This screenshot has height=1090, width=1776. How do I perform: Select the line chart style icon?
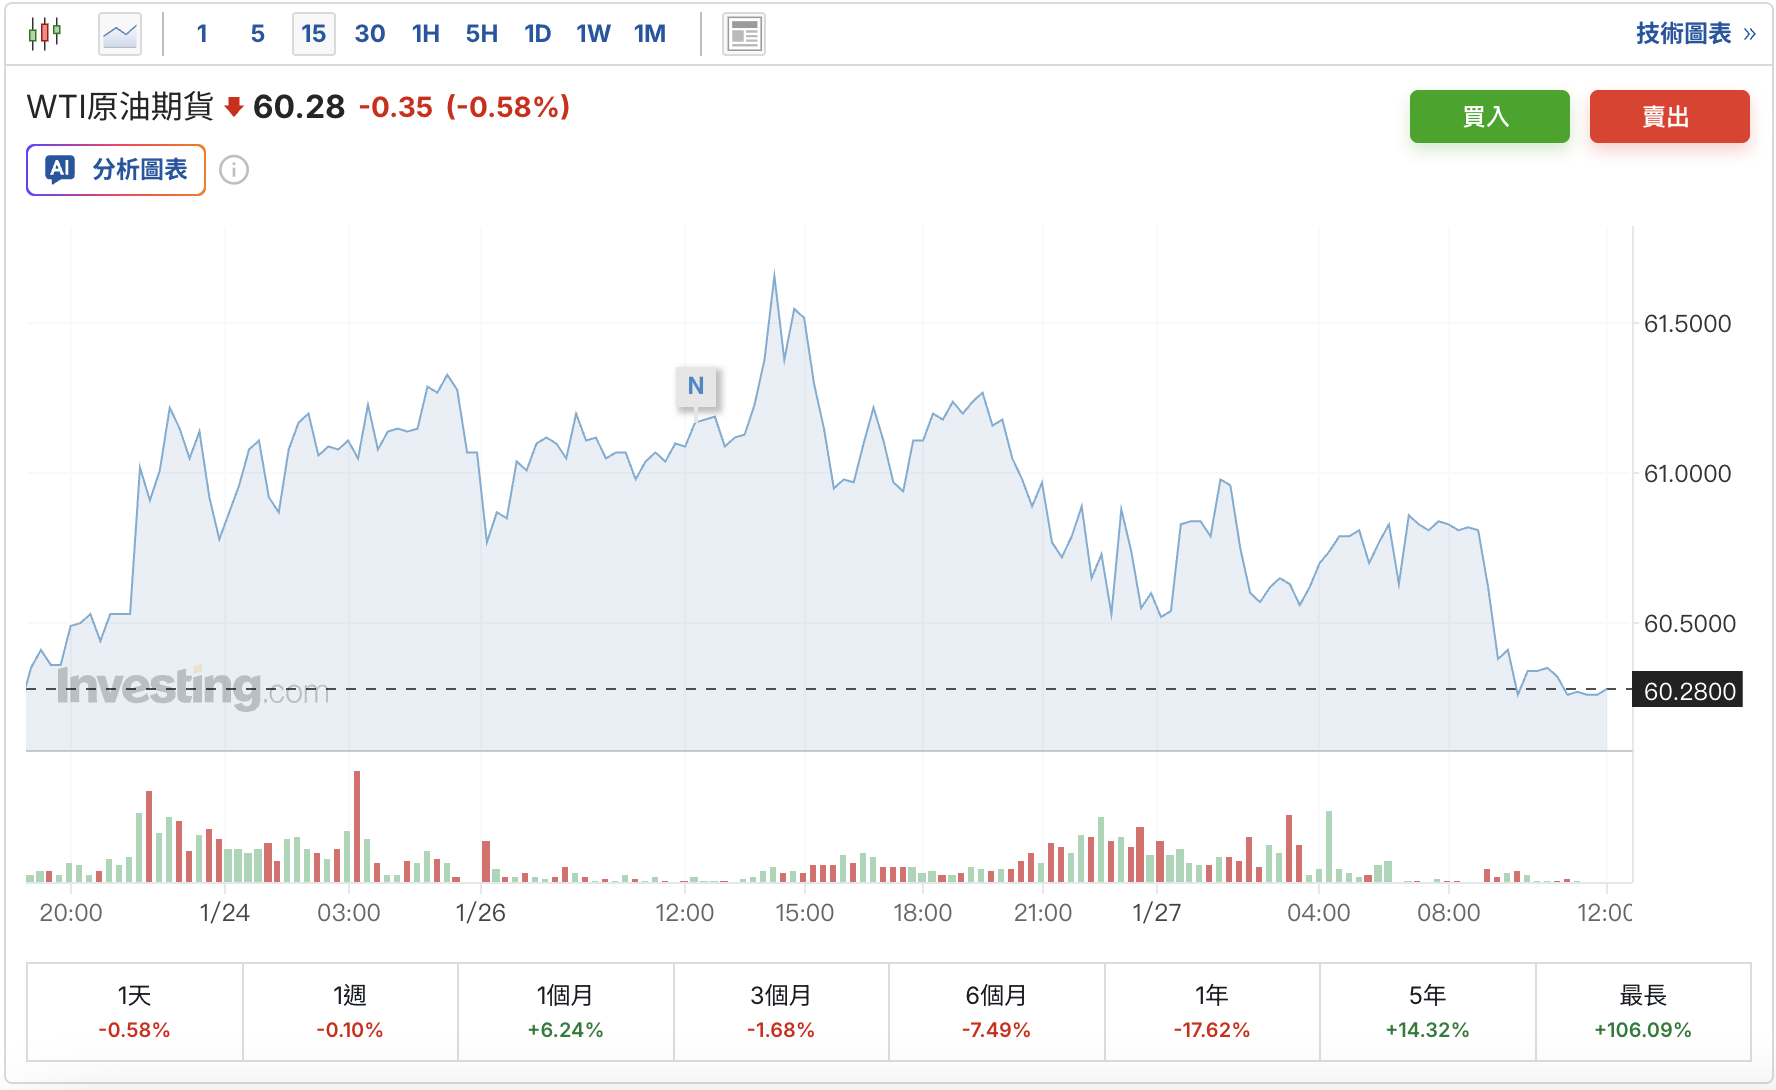(119, 31)
